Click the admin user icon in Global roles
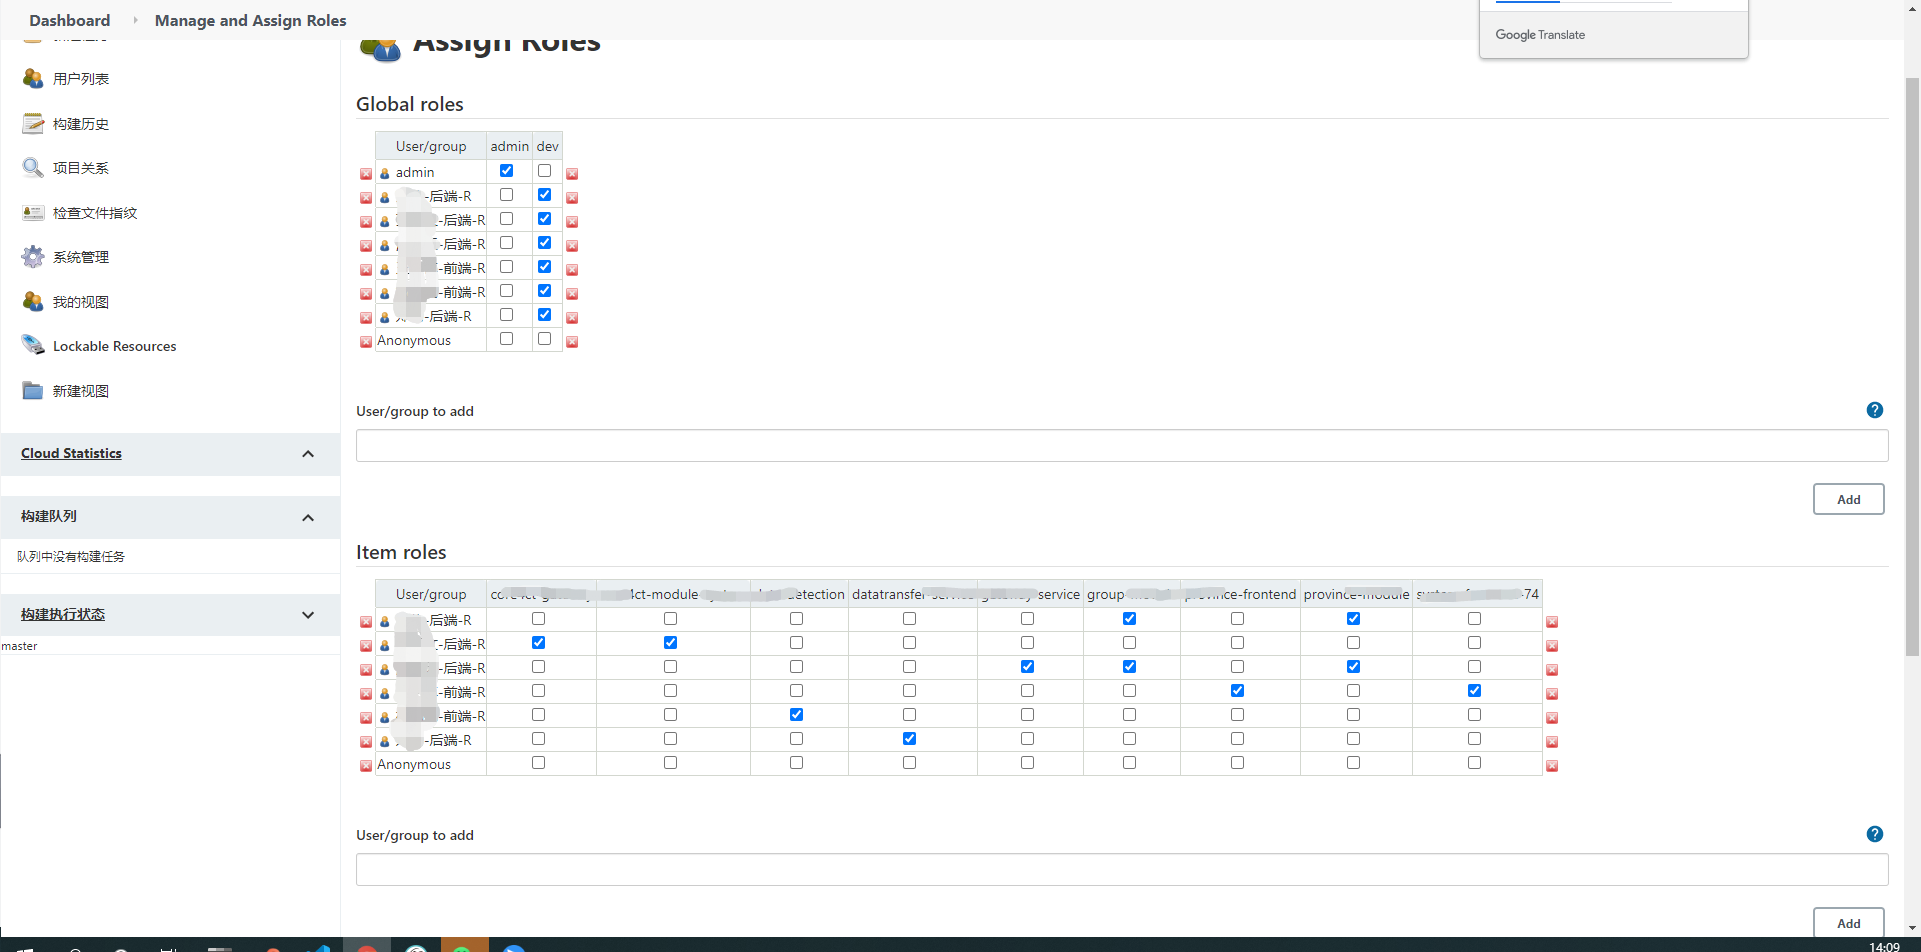 (x=385, y=173)
